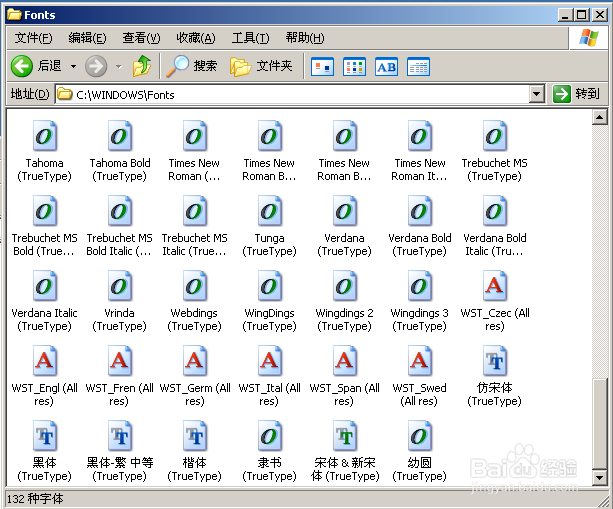Select the Webdings font icon
The image size is (613, 509).
tap(195, 286)
